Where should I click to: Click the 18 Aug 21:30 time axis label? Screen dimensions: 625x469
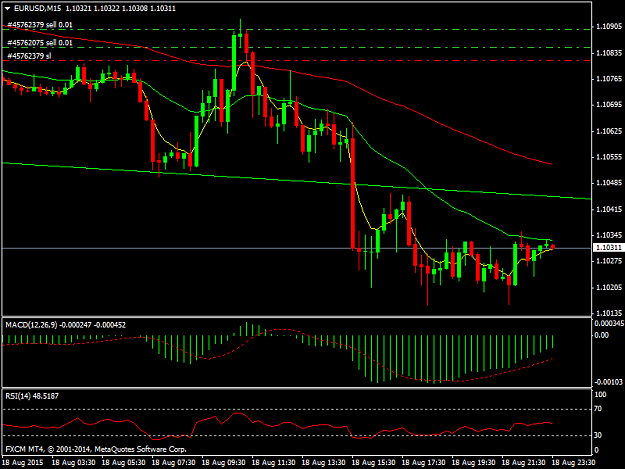[524, 462]
